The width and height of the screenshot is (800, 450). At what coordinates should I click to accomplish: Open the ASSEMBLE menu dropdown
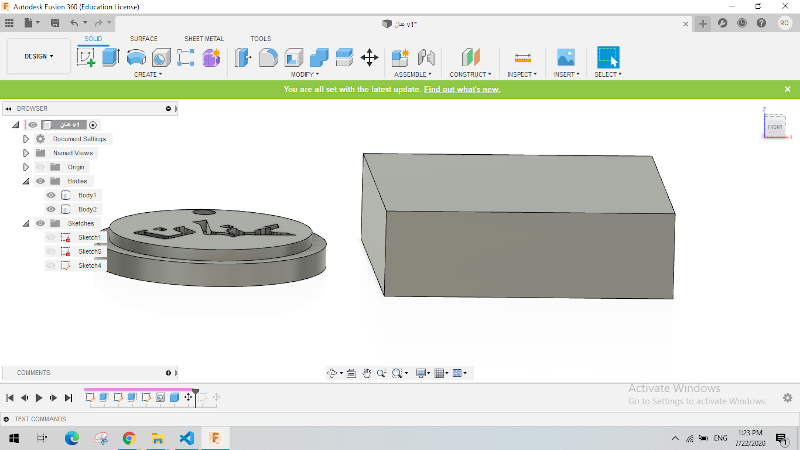412,74
